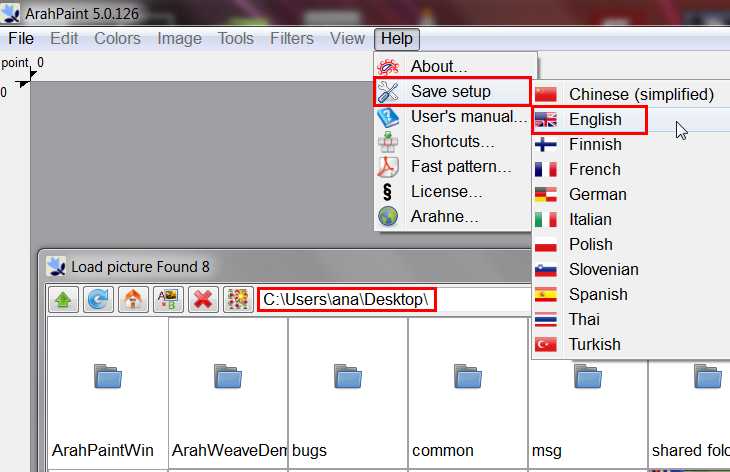Click the Save setup wrench icon
This screenshot has width=730, height=472.
(388, 92)
